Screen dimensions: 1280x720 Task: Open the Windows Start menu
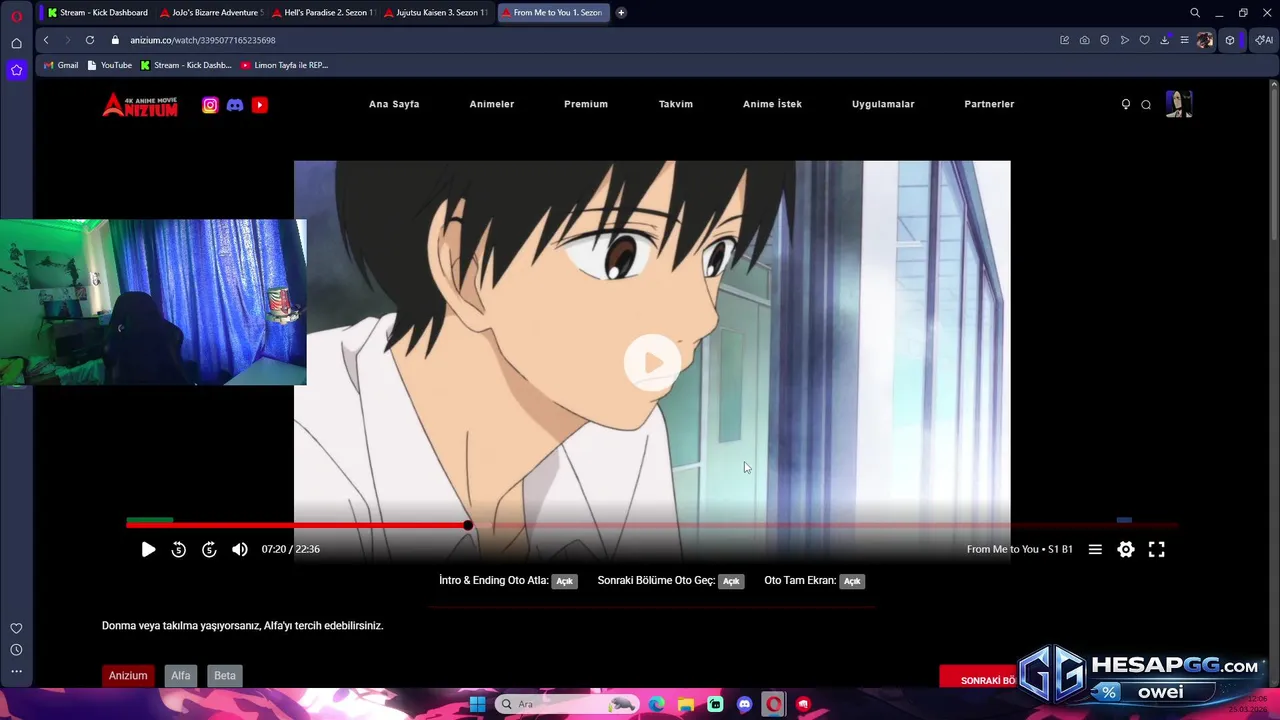pos(477,704)
